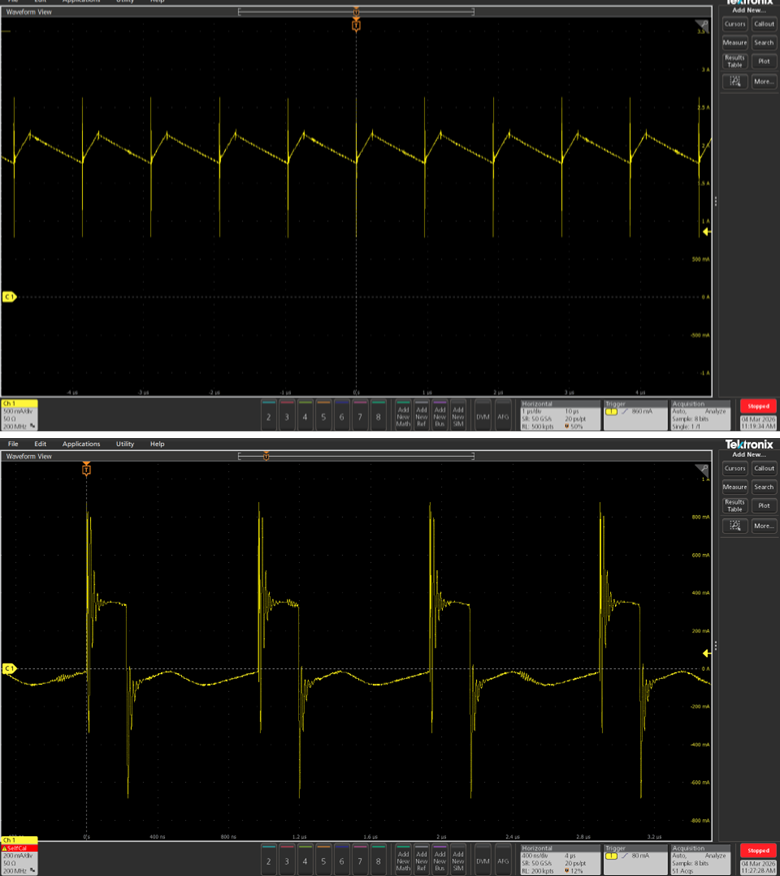Click the Measure button in lower scope
This screenshot has width=780, height=876.
735,487
